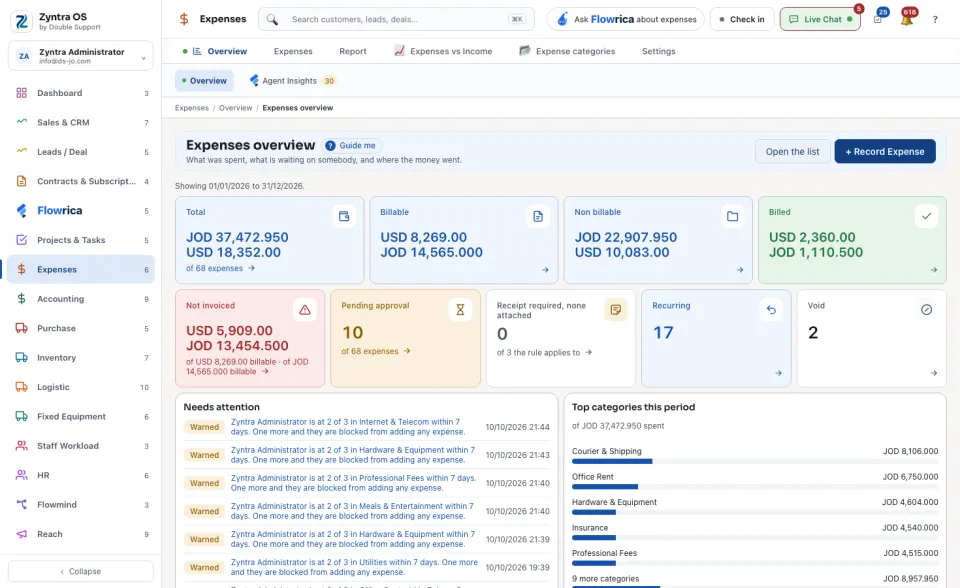Screen dimensions: 960x588
Task: Click the folder icon on Non billable card
Action: 732,216
